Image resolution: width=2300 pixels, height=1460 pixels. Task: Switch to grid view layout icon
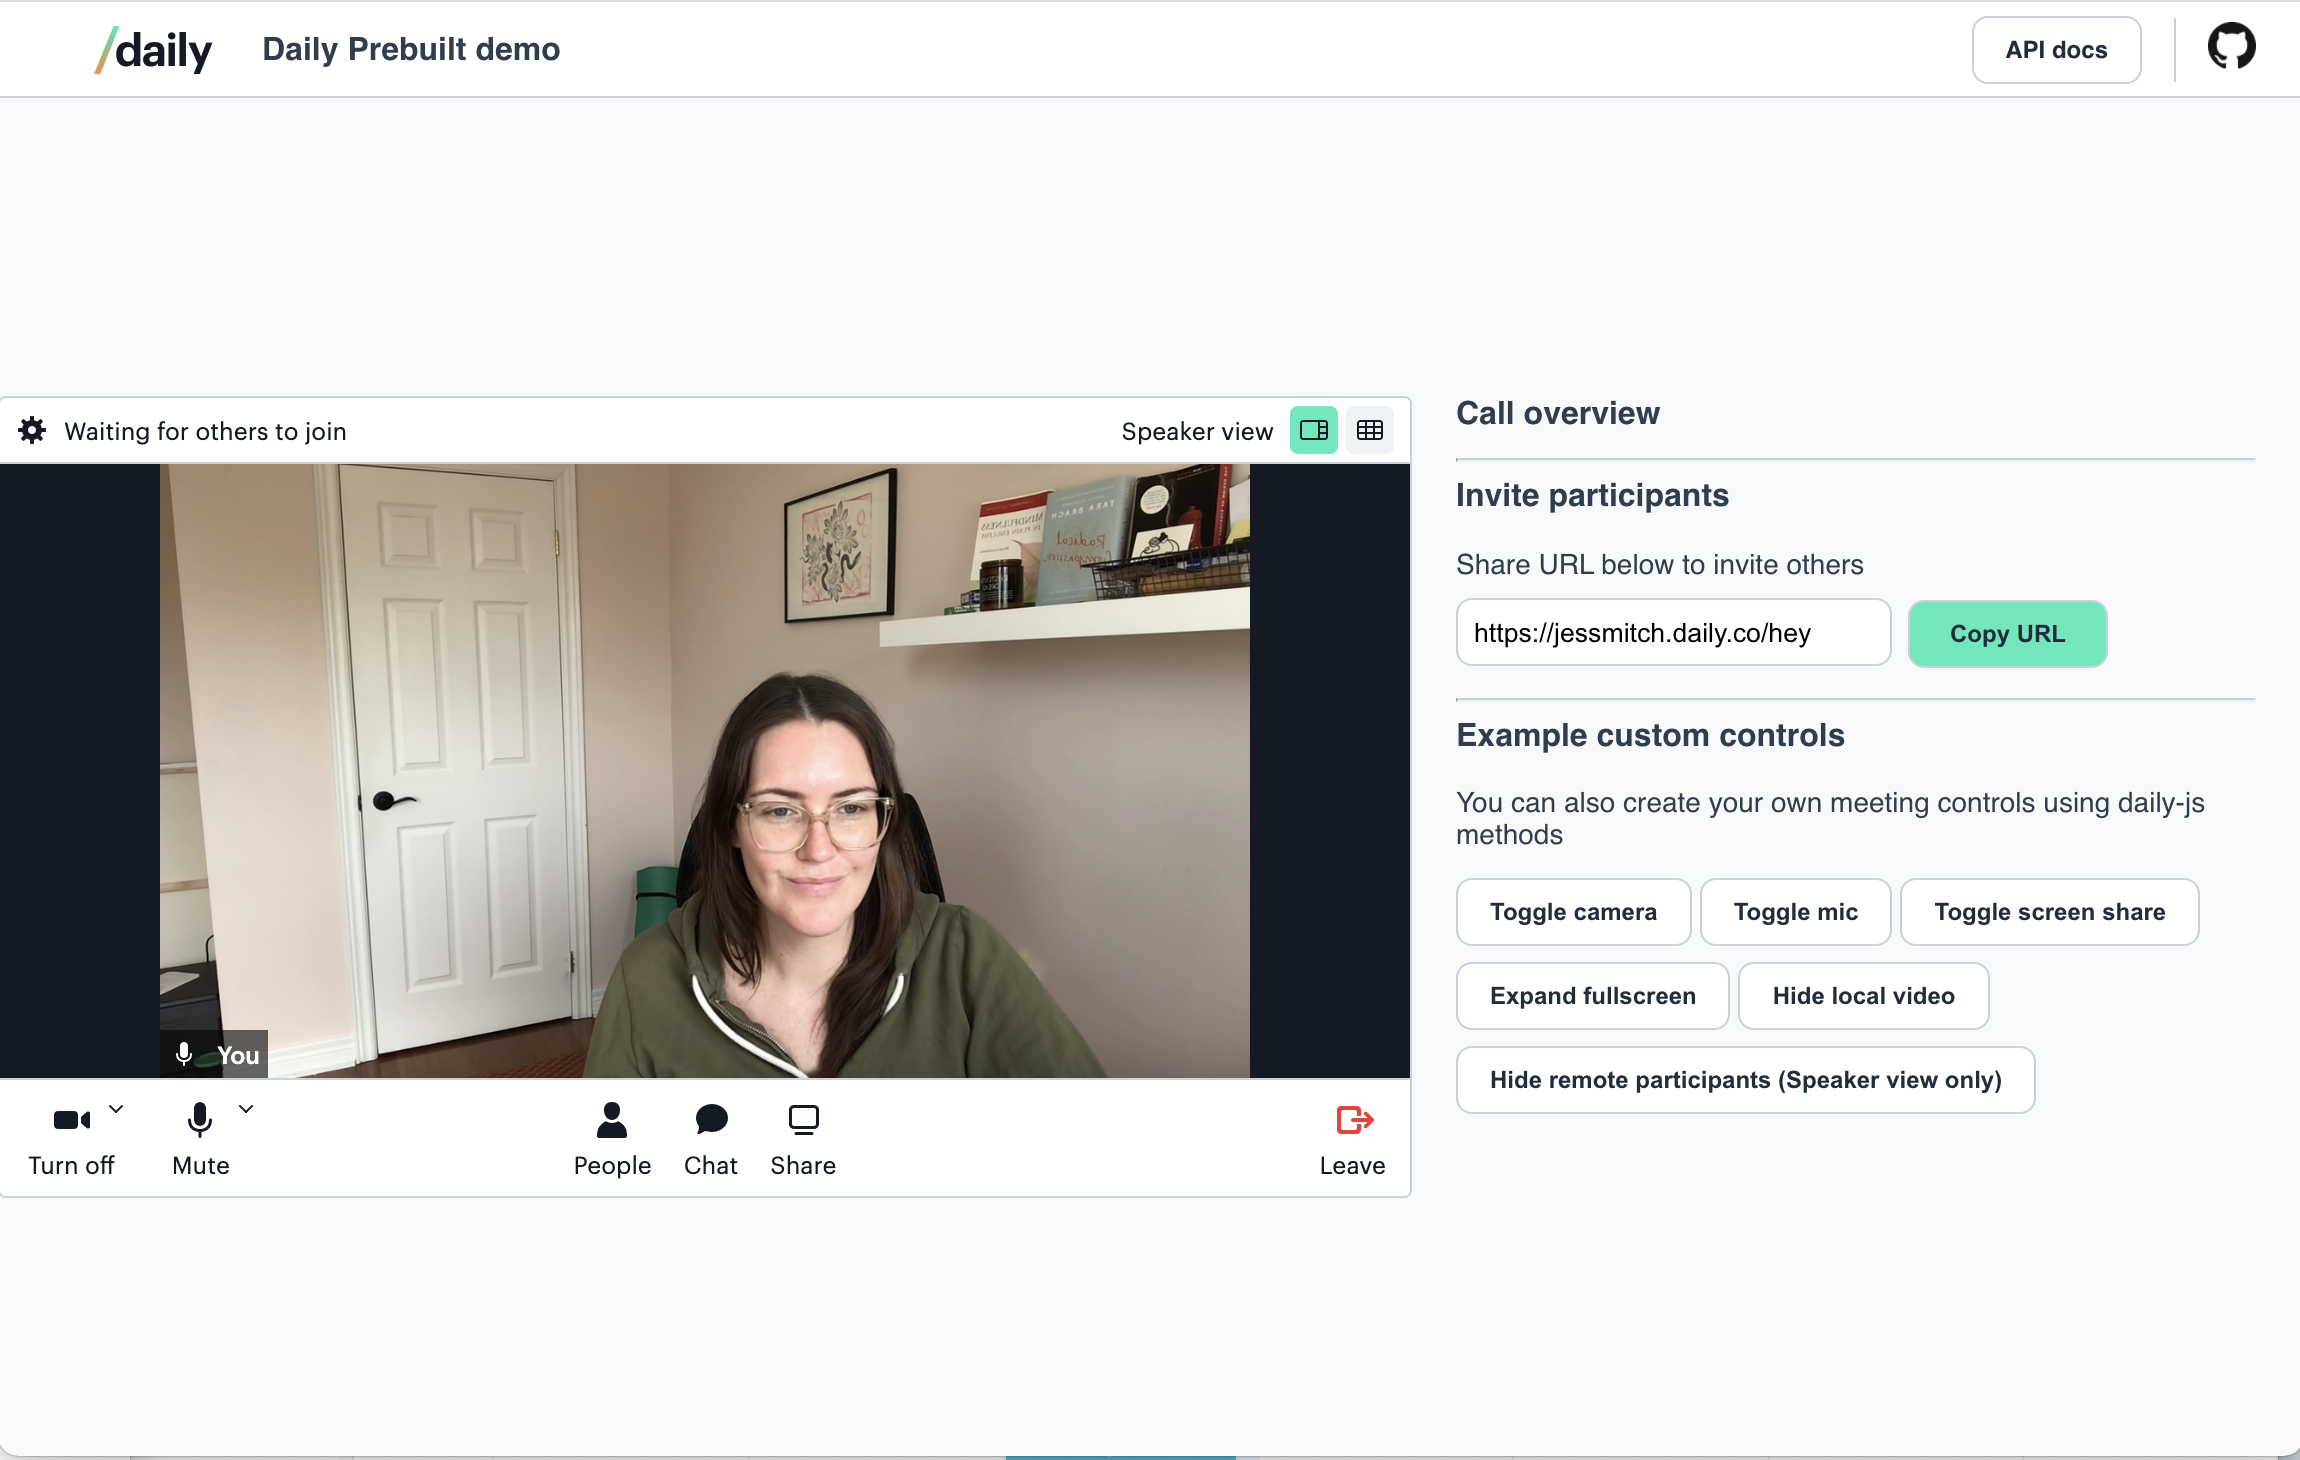pos(1369,431)
